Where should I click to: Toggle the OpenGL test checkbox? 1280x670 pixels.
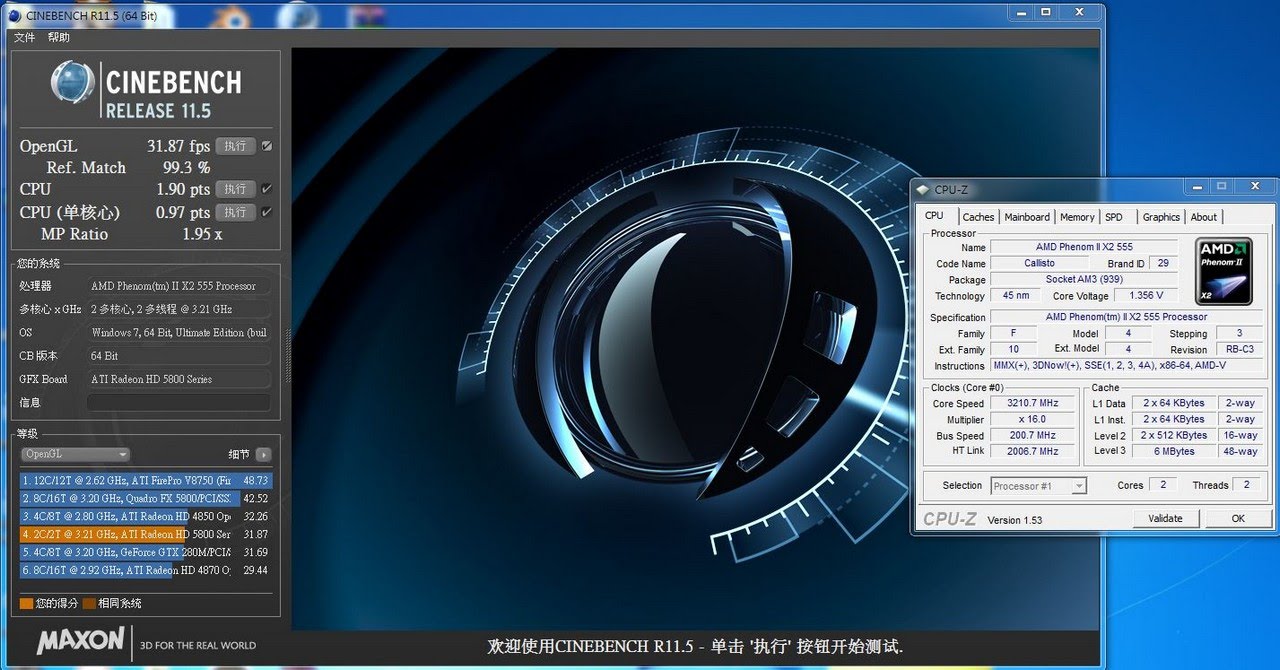pos(266,146)
